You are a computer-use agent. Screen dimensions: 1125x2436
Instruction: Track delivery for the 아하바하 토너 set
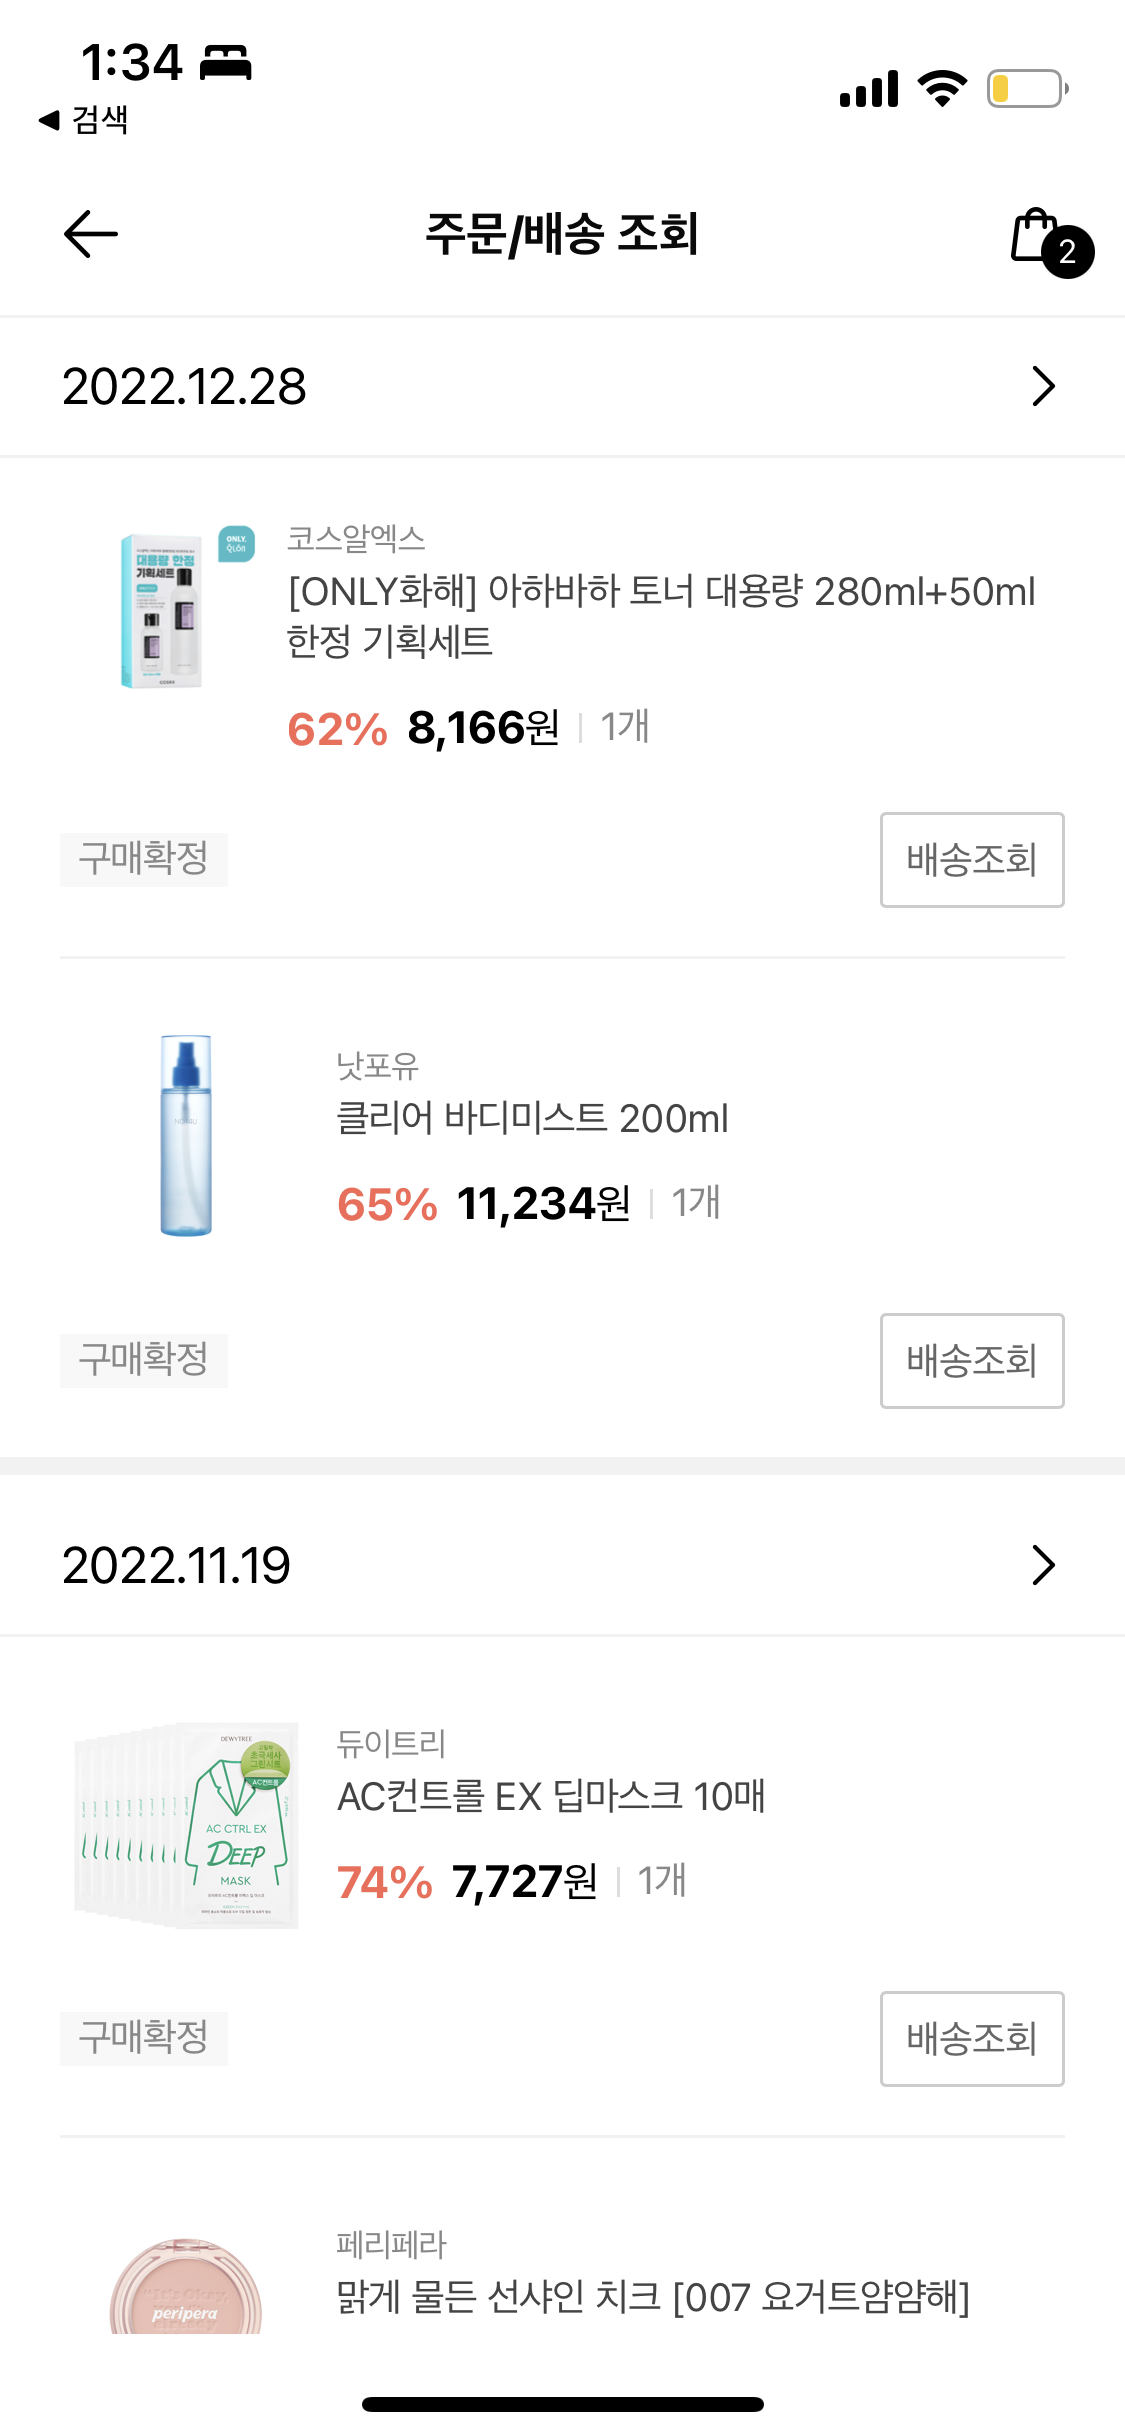pyautogui.click(x=971, y=860)
